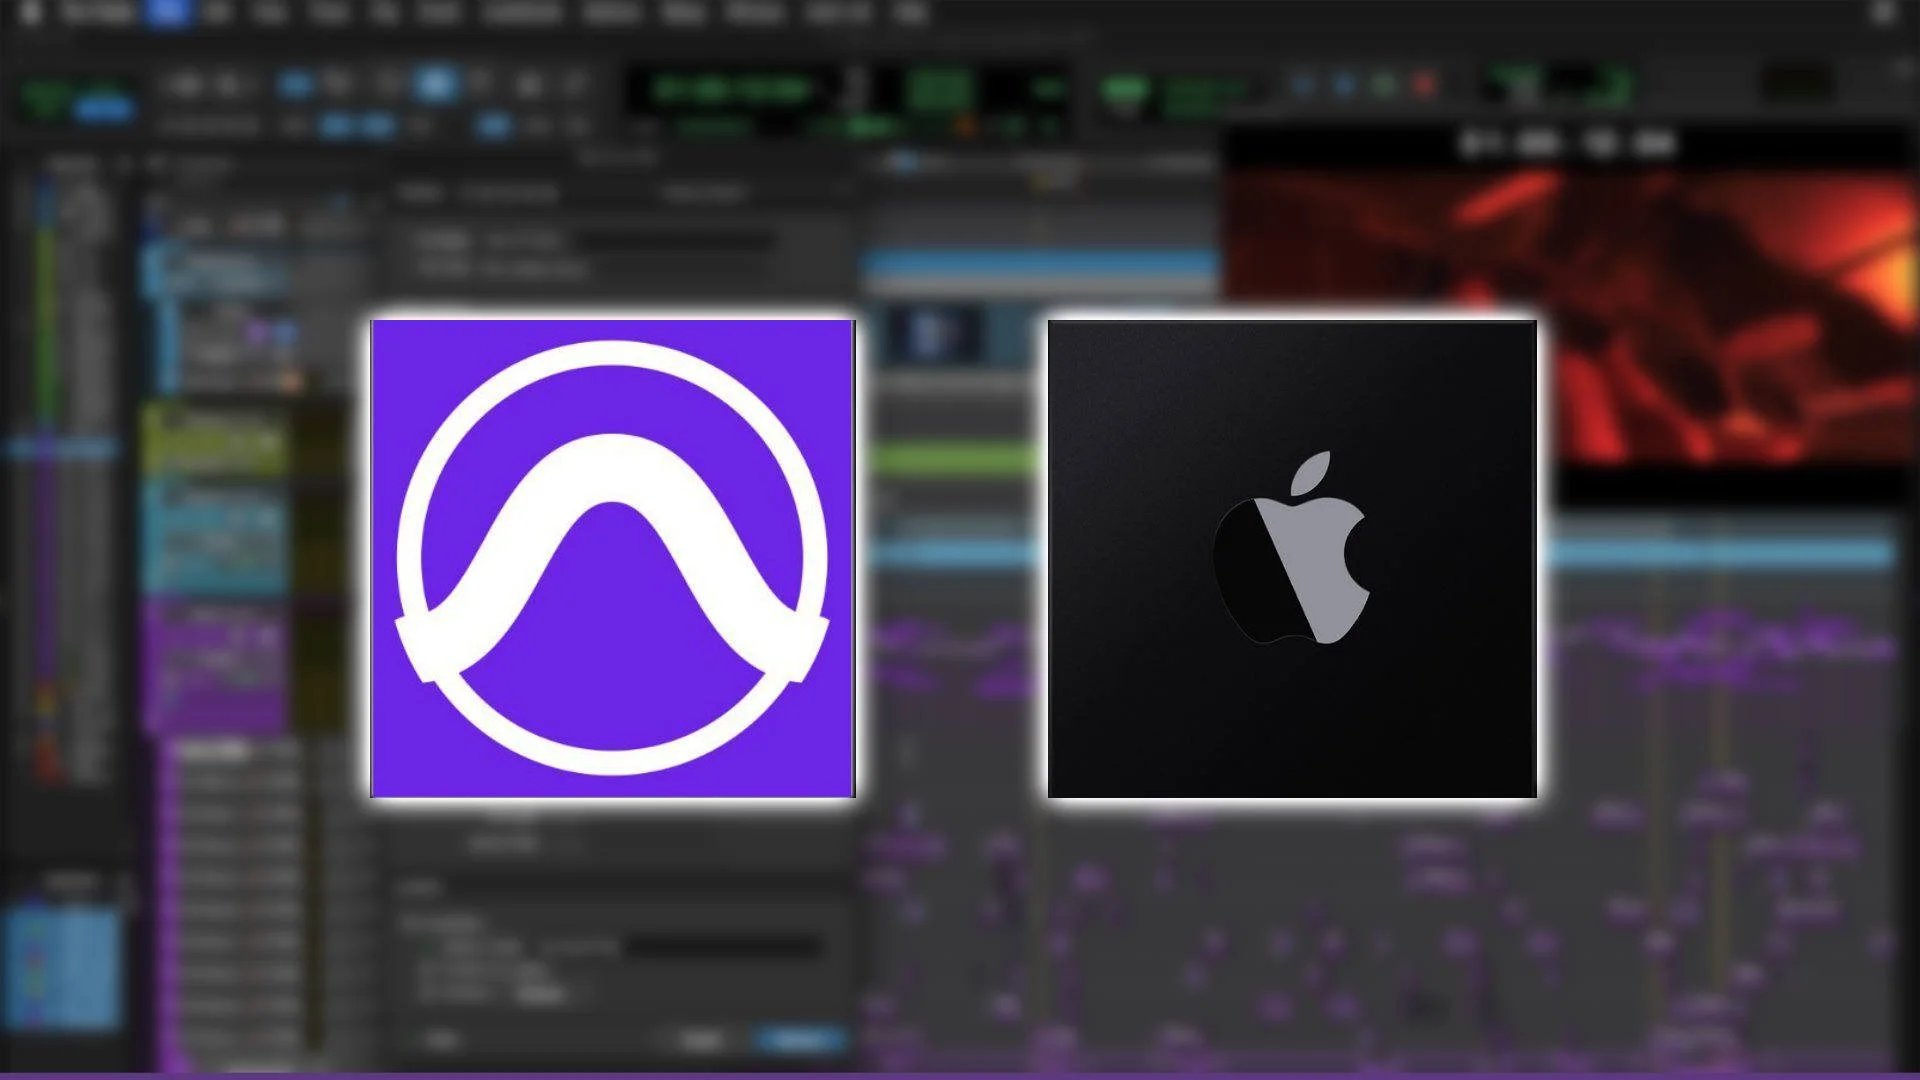Click the green main counter display
The height and width of the screenshot is (1080, 1920).
click(x=730, y=90)
